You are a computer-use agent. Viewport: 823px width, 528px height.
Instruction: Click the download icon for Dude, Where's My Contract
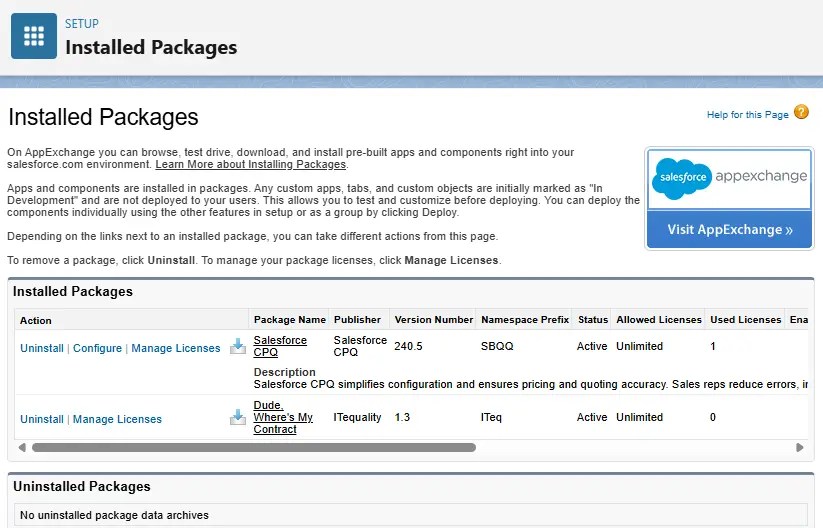click(x=238, y=417)
